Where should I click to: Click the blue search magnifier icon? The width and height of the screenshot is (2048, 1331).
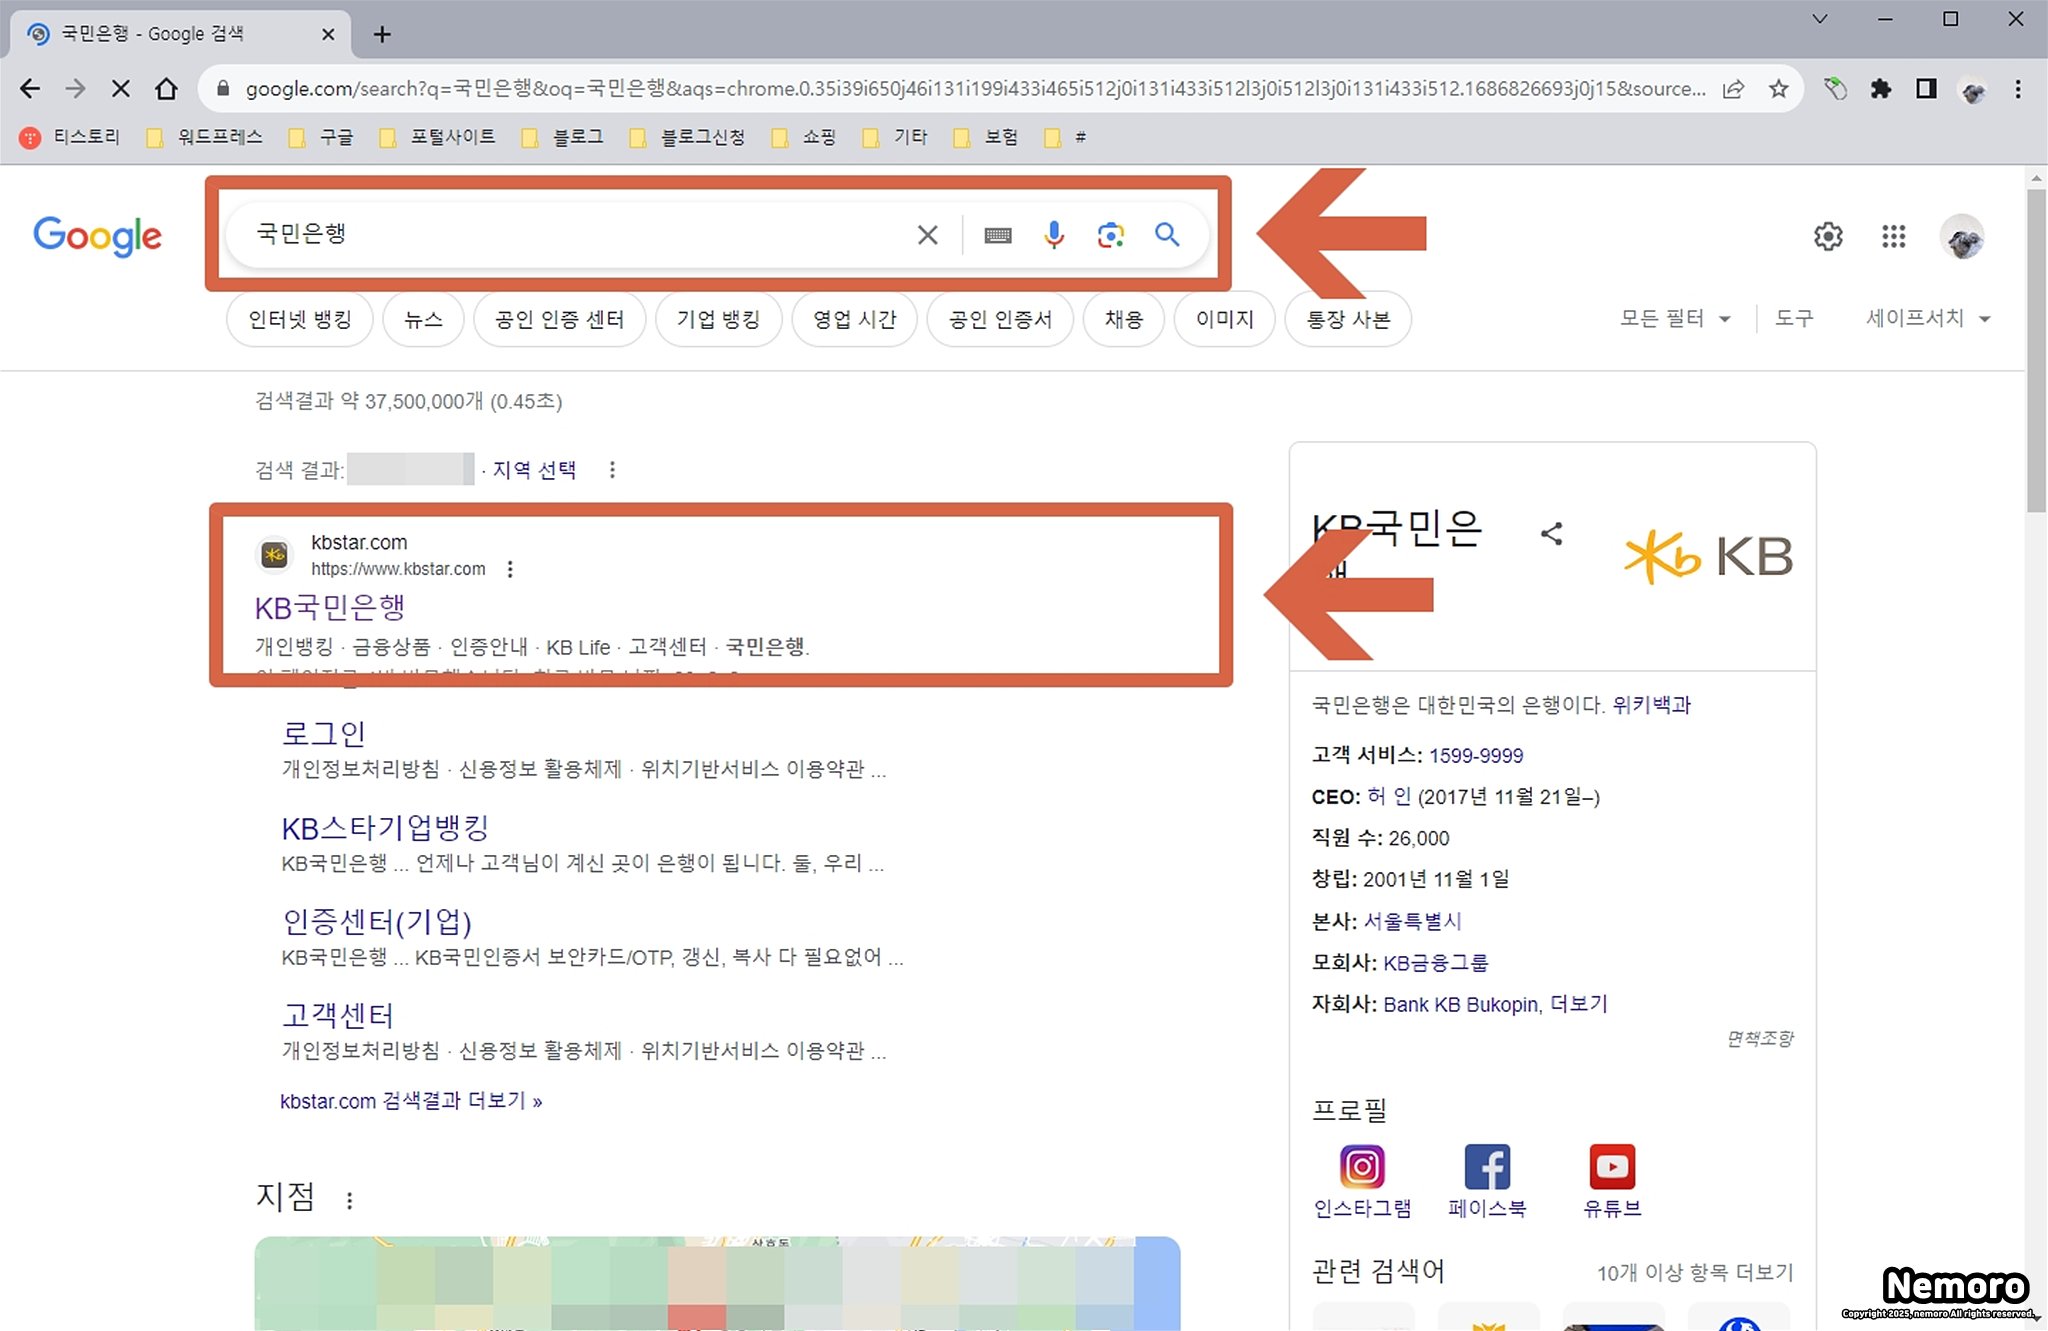(1166, 235)
